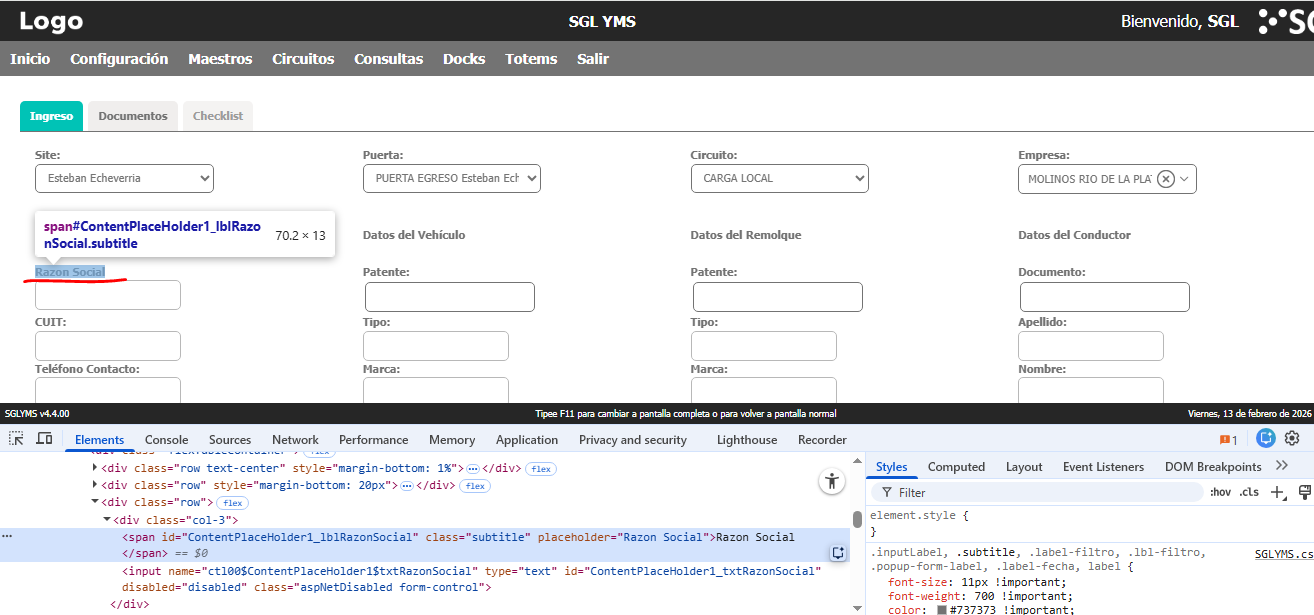Open the Circuitos menu
1314x615 pixels.
(303, 59)
